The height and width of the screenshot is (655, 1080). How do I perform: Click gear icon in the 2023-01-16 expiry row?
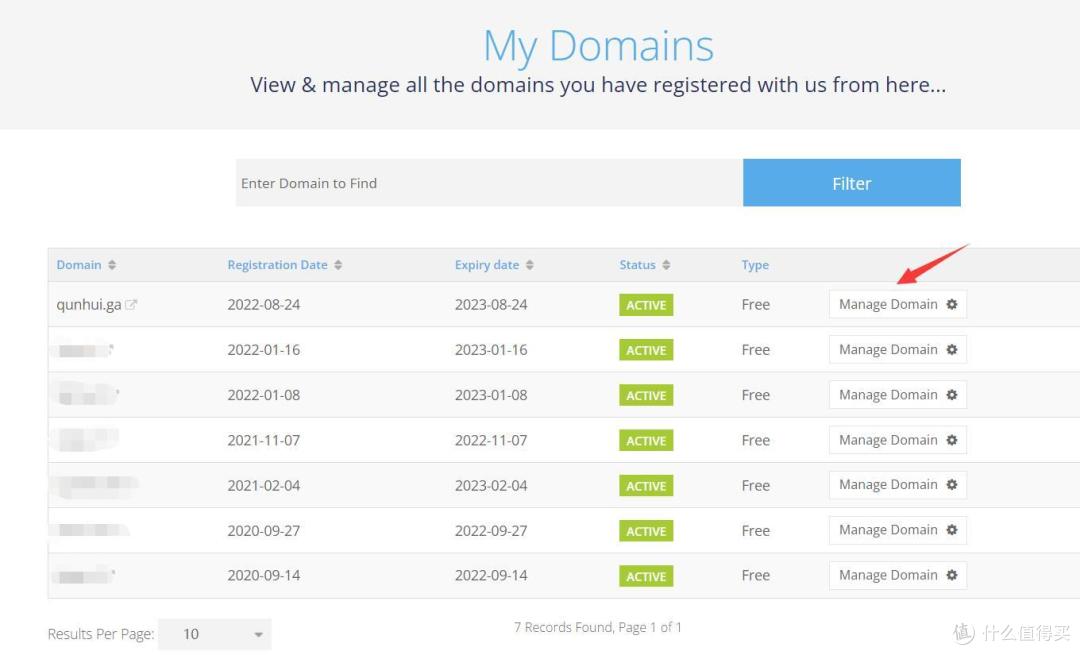pyautogui.click(x=952, y=350)
